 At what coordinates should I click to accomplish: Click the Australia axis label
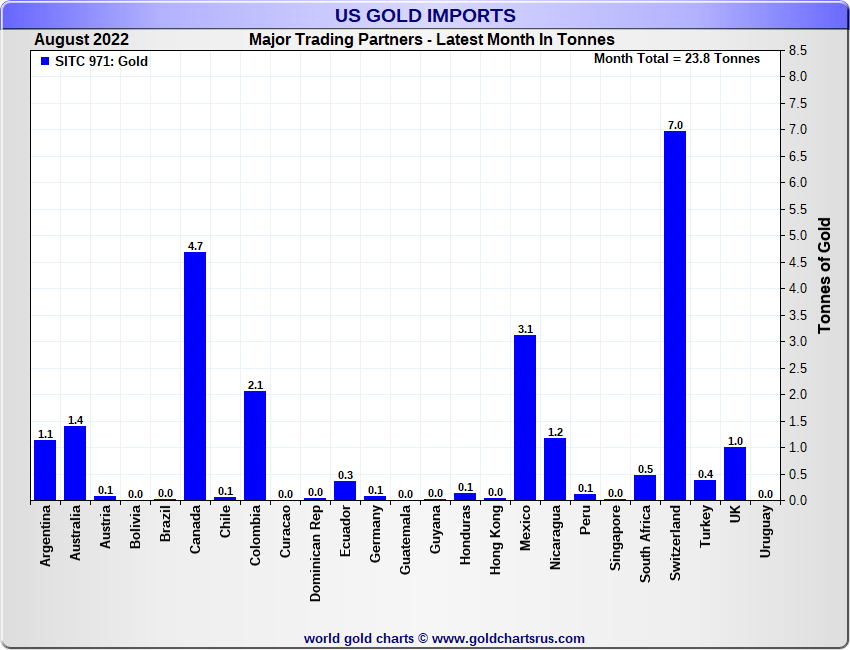[75, 532]
